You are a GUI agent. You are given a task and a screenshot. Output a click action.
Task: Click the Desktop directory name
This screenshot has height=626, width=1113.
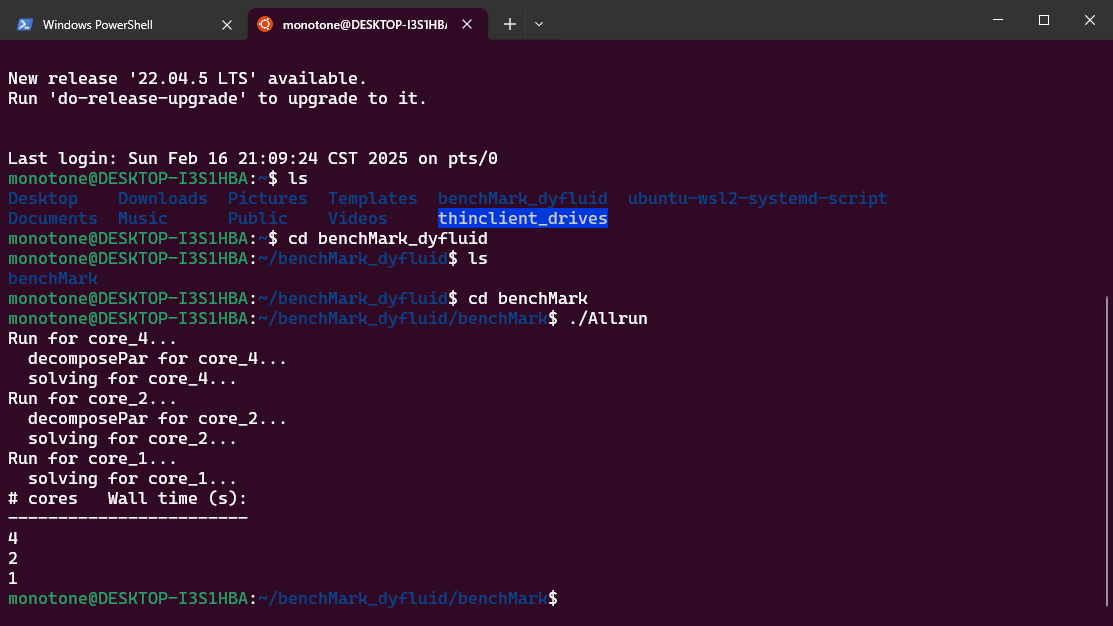click(43, 198)
